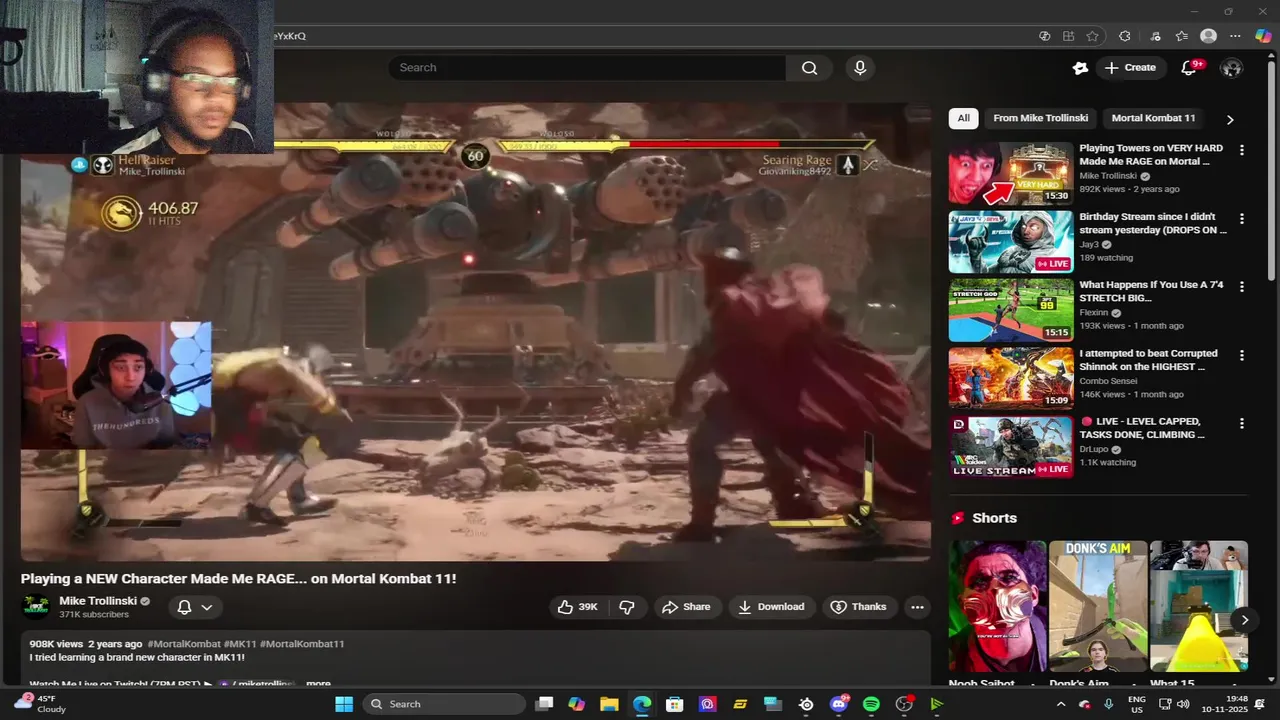Open options for 'Corrupted Shinnok' video
Viewport: 1280px width, 720px height.
click(x=1242, y=355)
